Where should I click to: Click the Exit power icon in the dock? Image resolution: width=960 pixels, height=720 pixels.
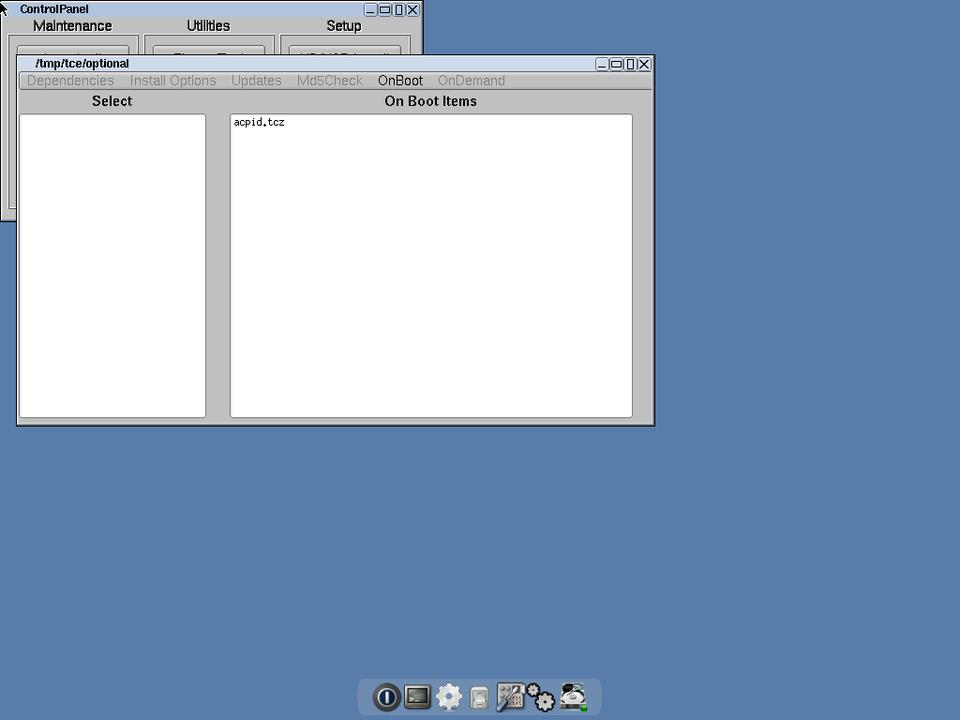pos(386,697)
